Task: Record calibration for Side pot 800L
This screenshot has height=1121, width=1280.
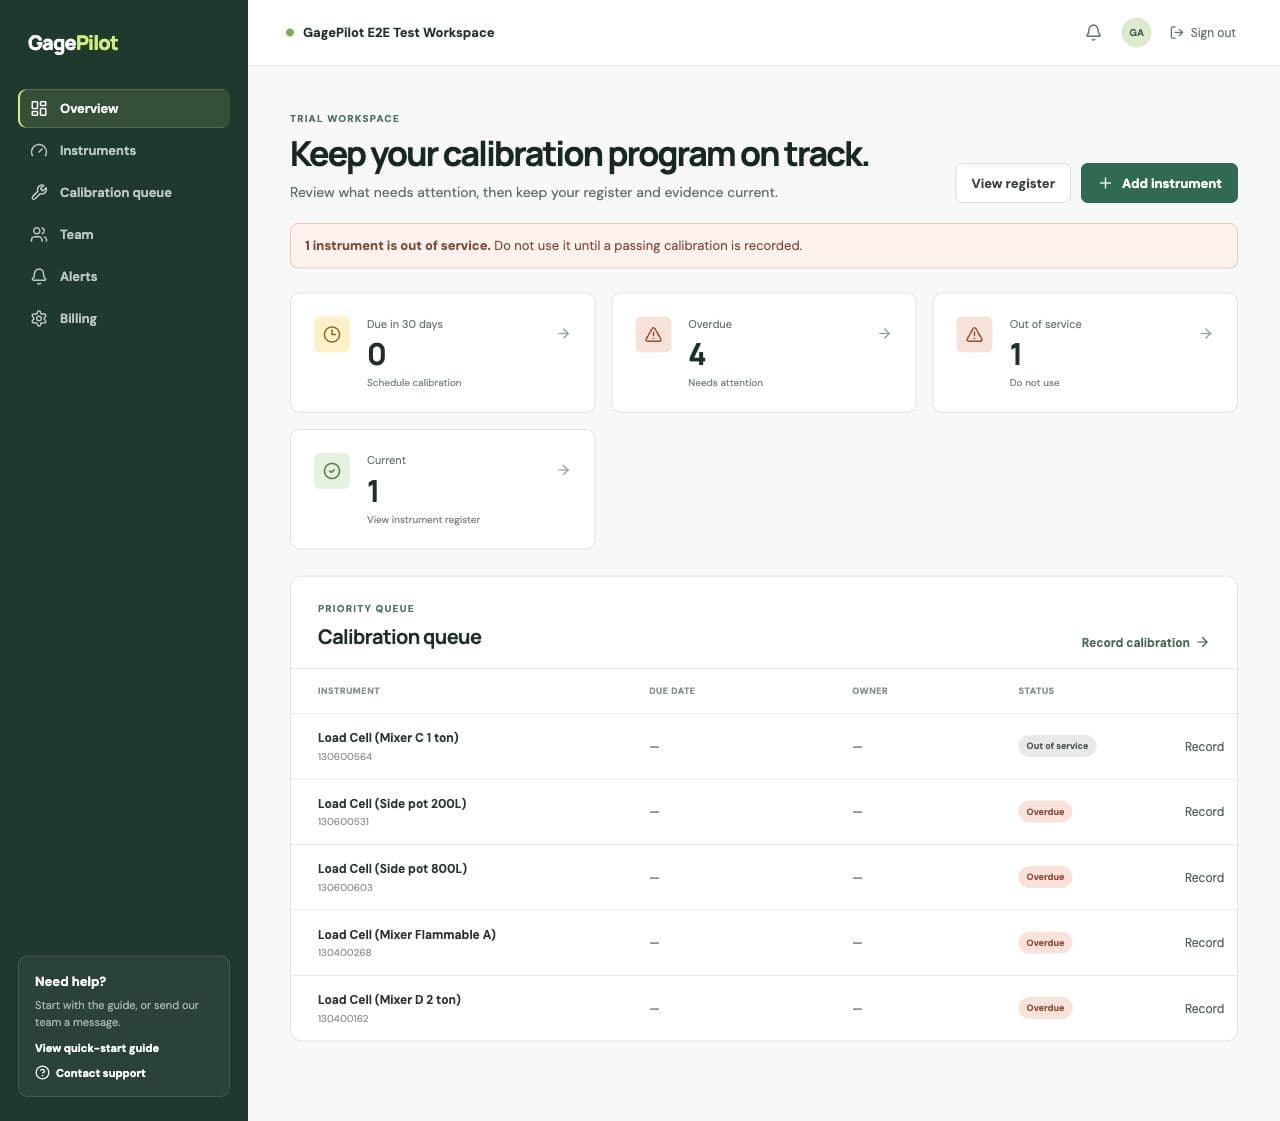Action: (1204, 877)
